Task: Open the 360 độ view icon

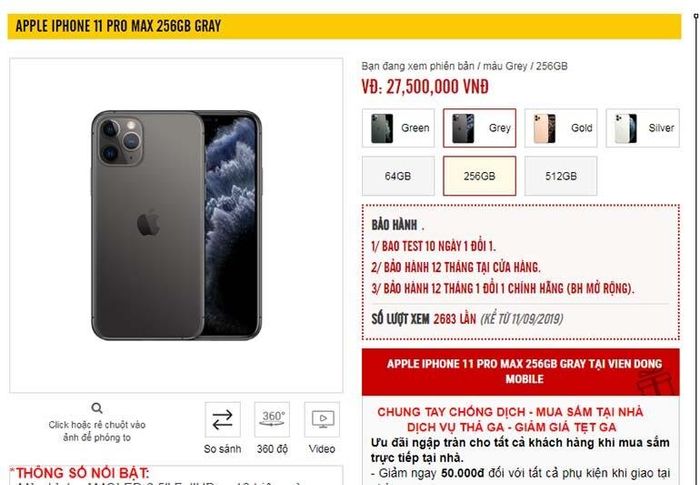Action: coord(272,419)
